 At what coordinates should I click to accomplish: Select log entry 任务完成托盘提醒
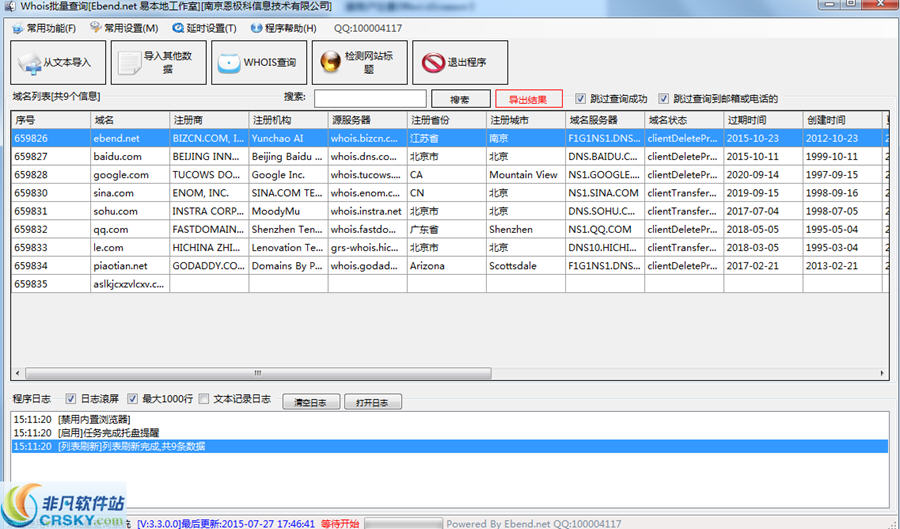(450, 433)
